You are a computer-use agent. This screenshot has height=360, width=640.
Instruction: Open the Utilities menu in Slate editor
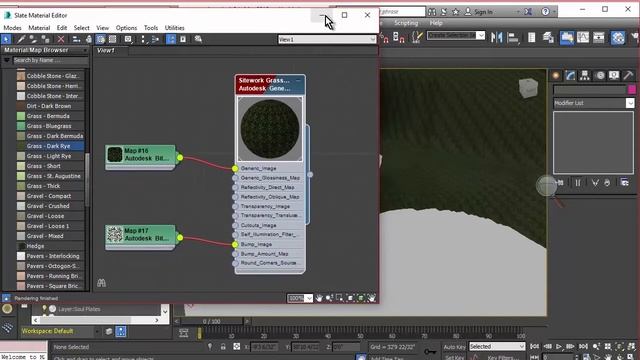click(174, 28)
